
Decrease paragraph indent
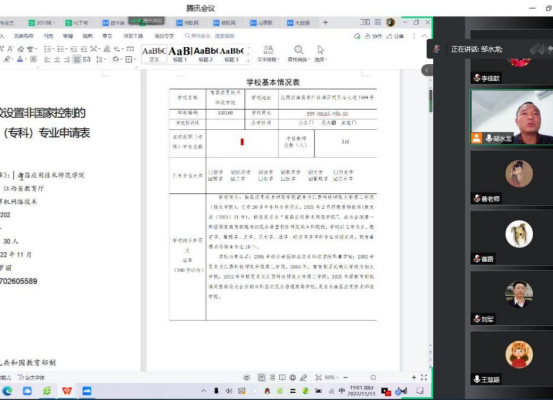click(73, 49)
